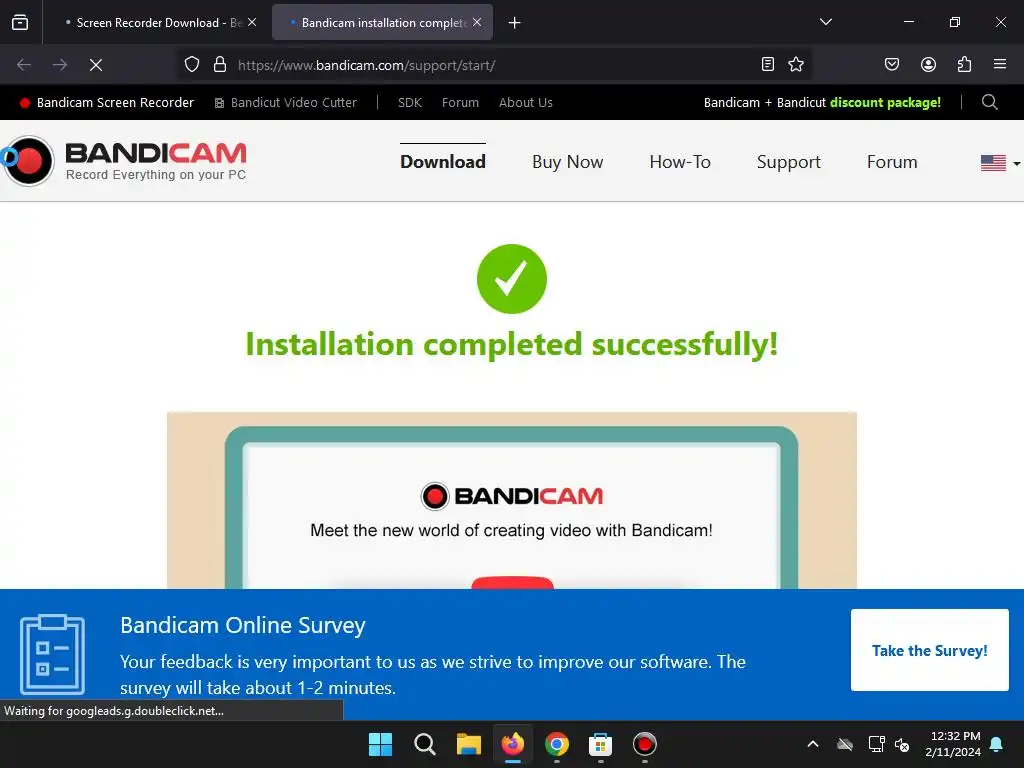Open Bandicut Video Cutter link
1024x768 pixels.
click(x=286, y=103)
